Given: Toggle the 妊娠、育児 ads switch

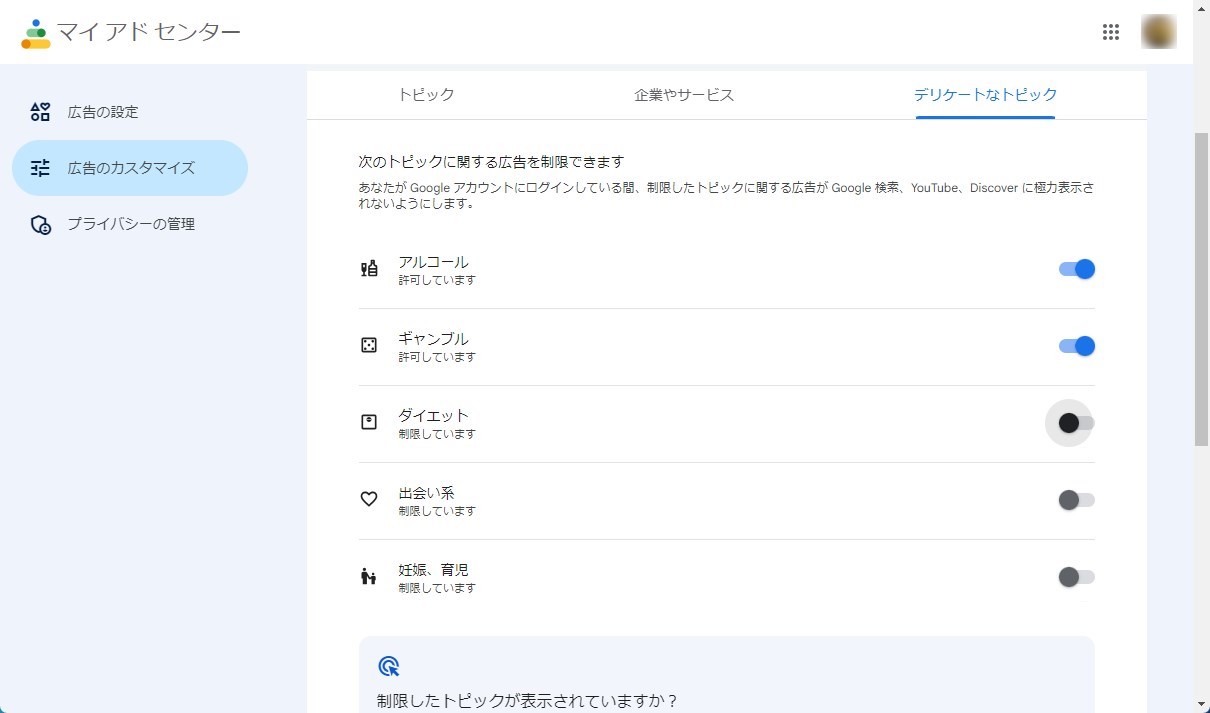Looking at the screenshot, I should [1076, 577].
